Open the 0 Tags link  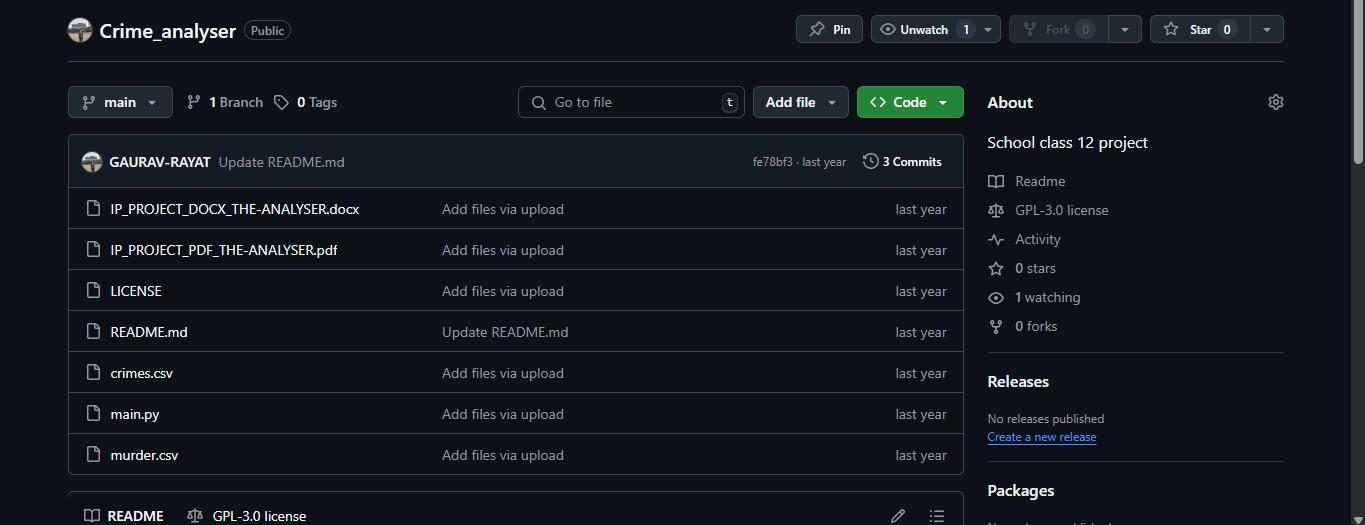coord(306,102)
